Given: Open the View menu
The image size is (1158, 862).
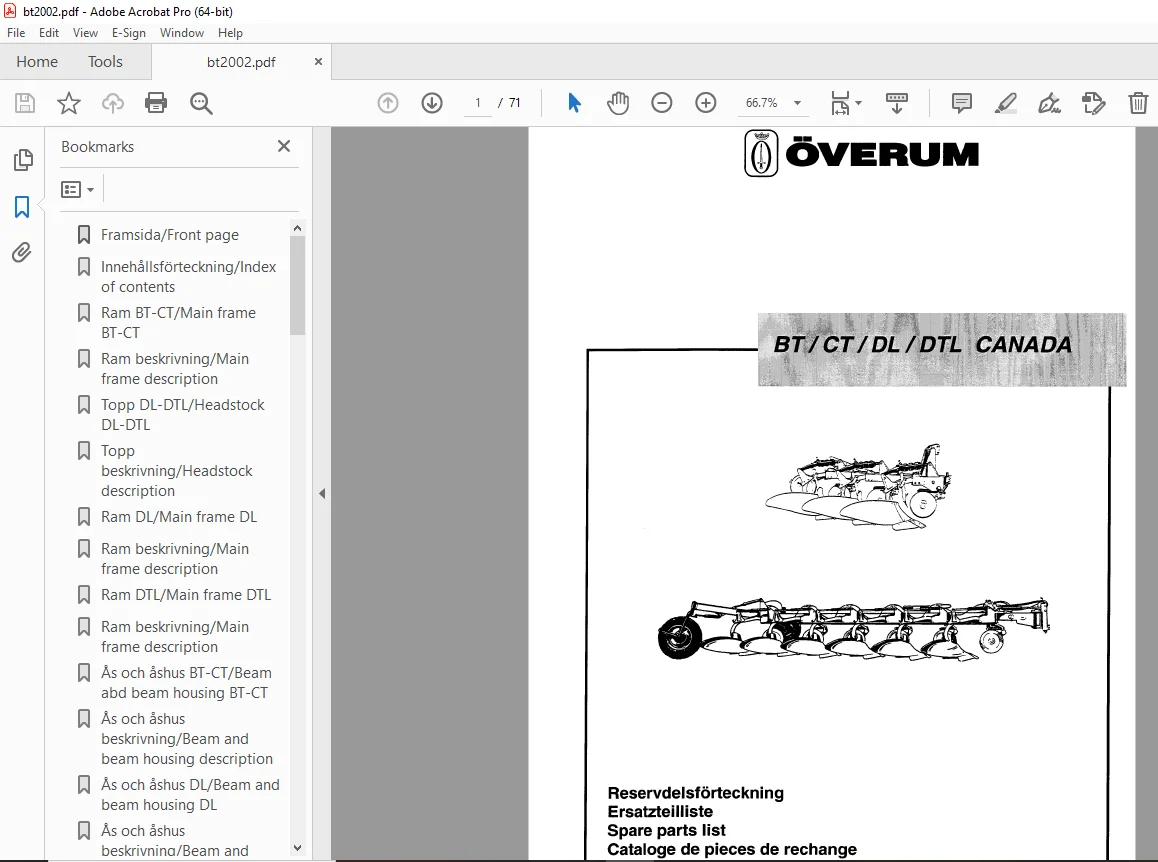Looking at the screenshot, I should click(85, 33).
